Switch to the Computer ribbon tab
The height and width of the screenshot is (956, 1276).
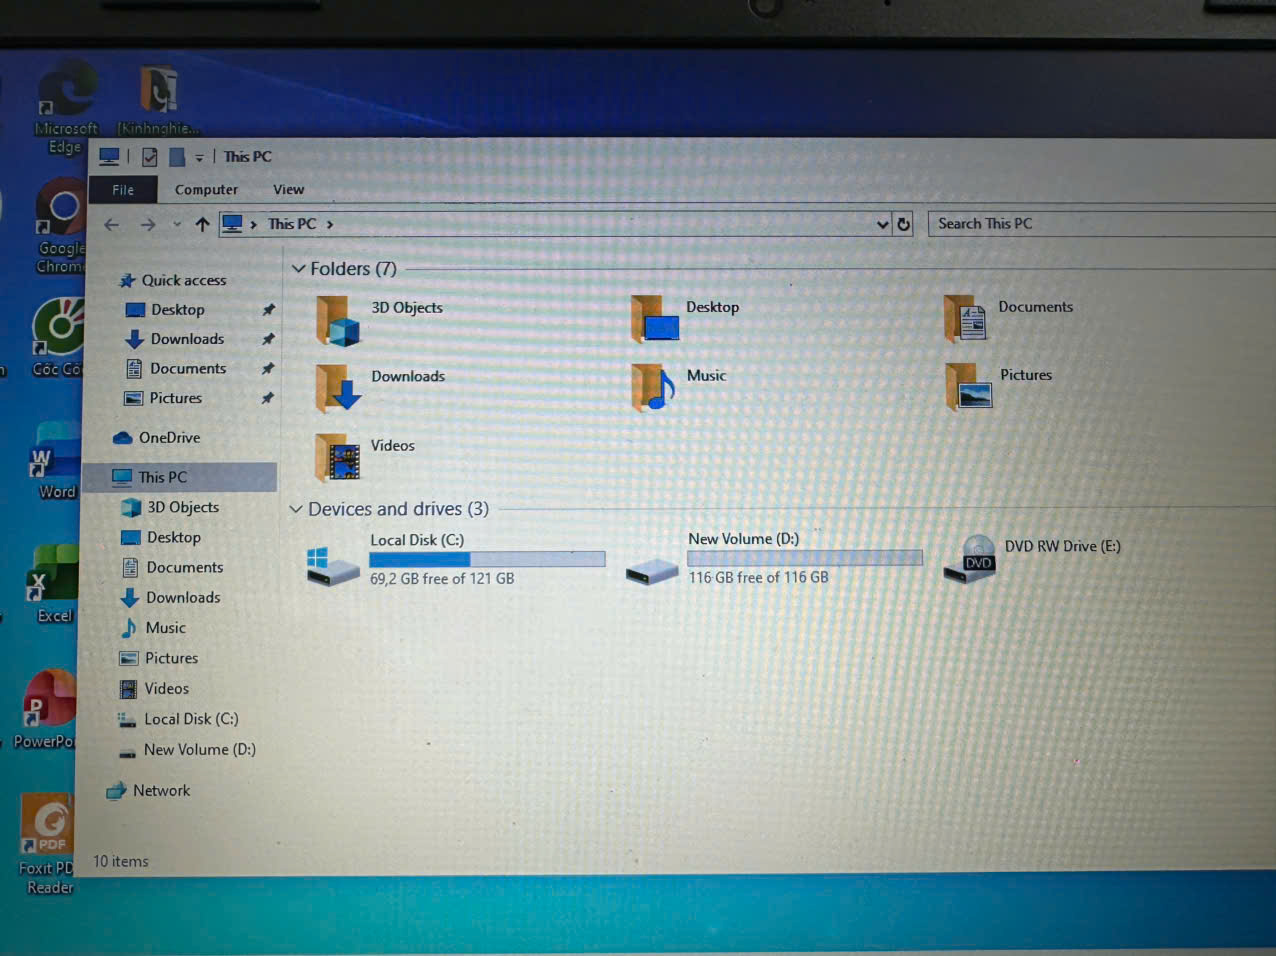(206, 190)
